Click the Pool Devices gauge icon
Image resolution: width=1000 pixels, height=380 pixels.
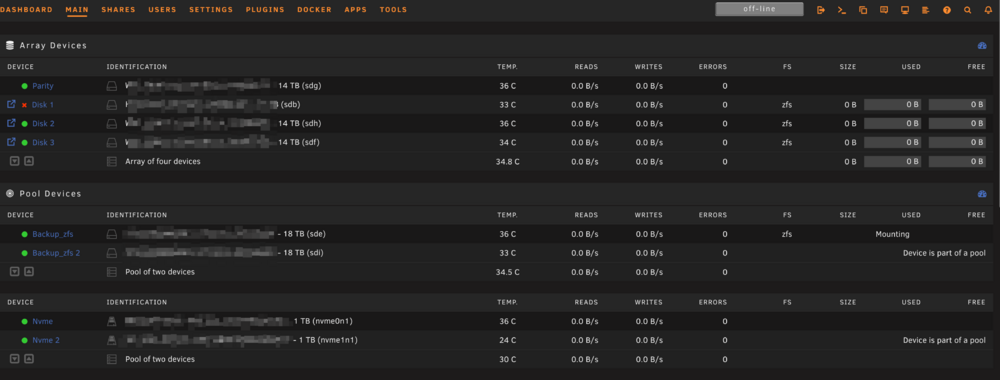pos(982,194)
